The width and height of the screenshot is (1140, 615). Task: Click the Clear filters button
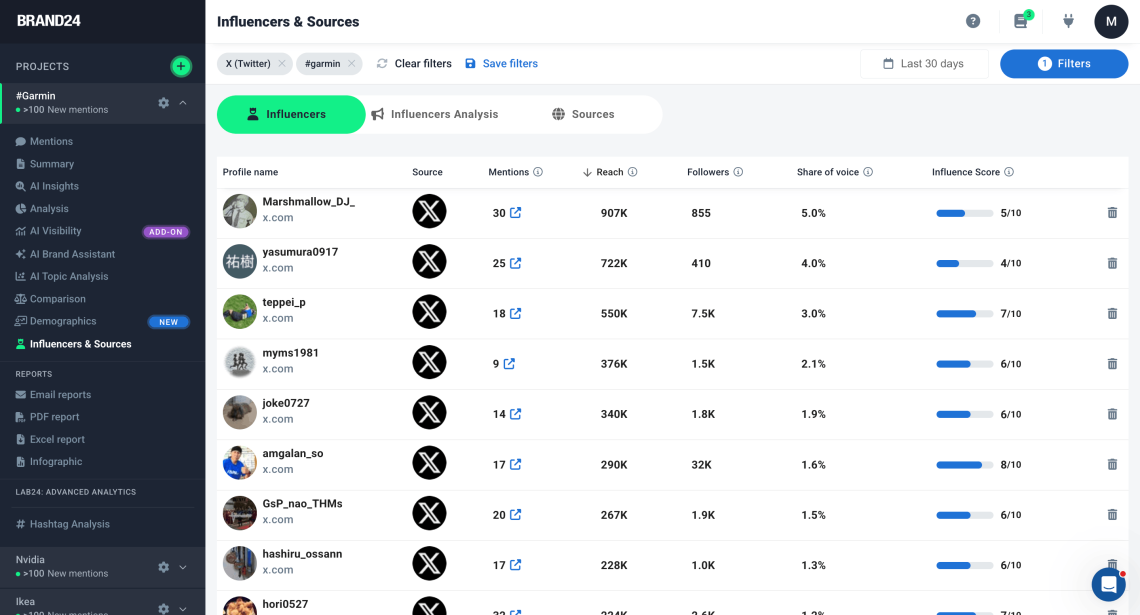pos(414,64)
